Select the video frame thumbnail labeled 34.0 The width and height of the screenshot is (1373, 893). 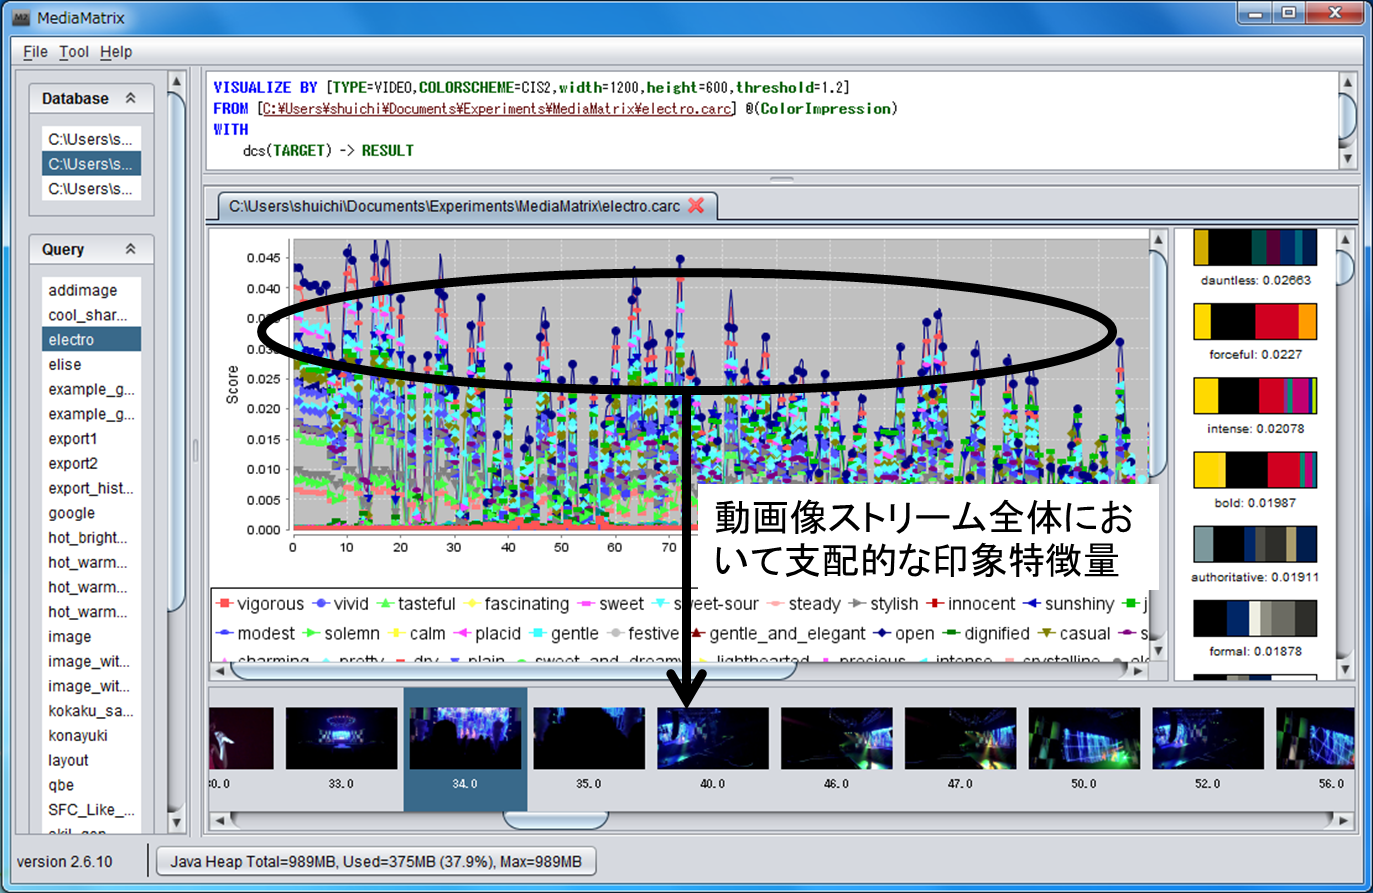point(465,739)
